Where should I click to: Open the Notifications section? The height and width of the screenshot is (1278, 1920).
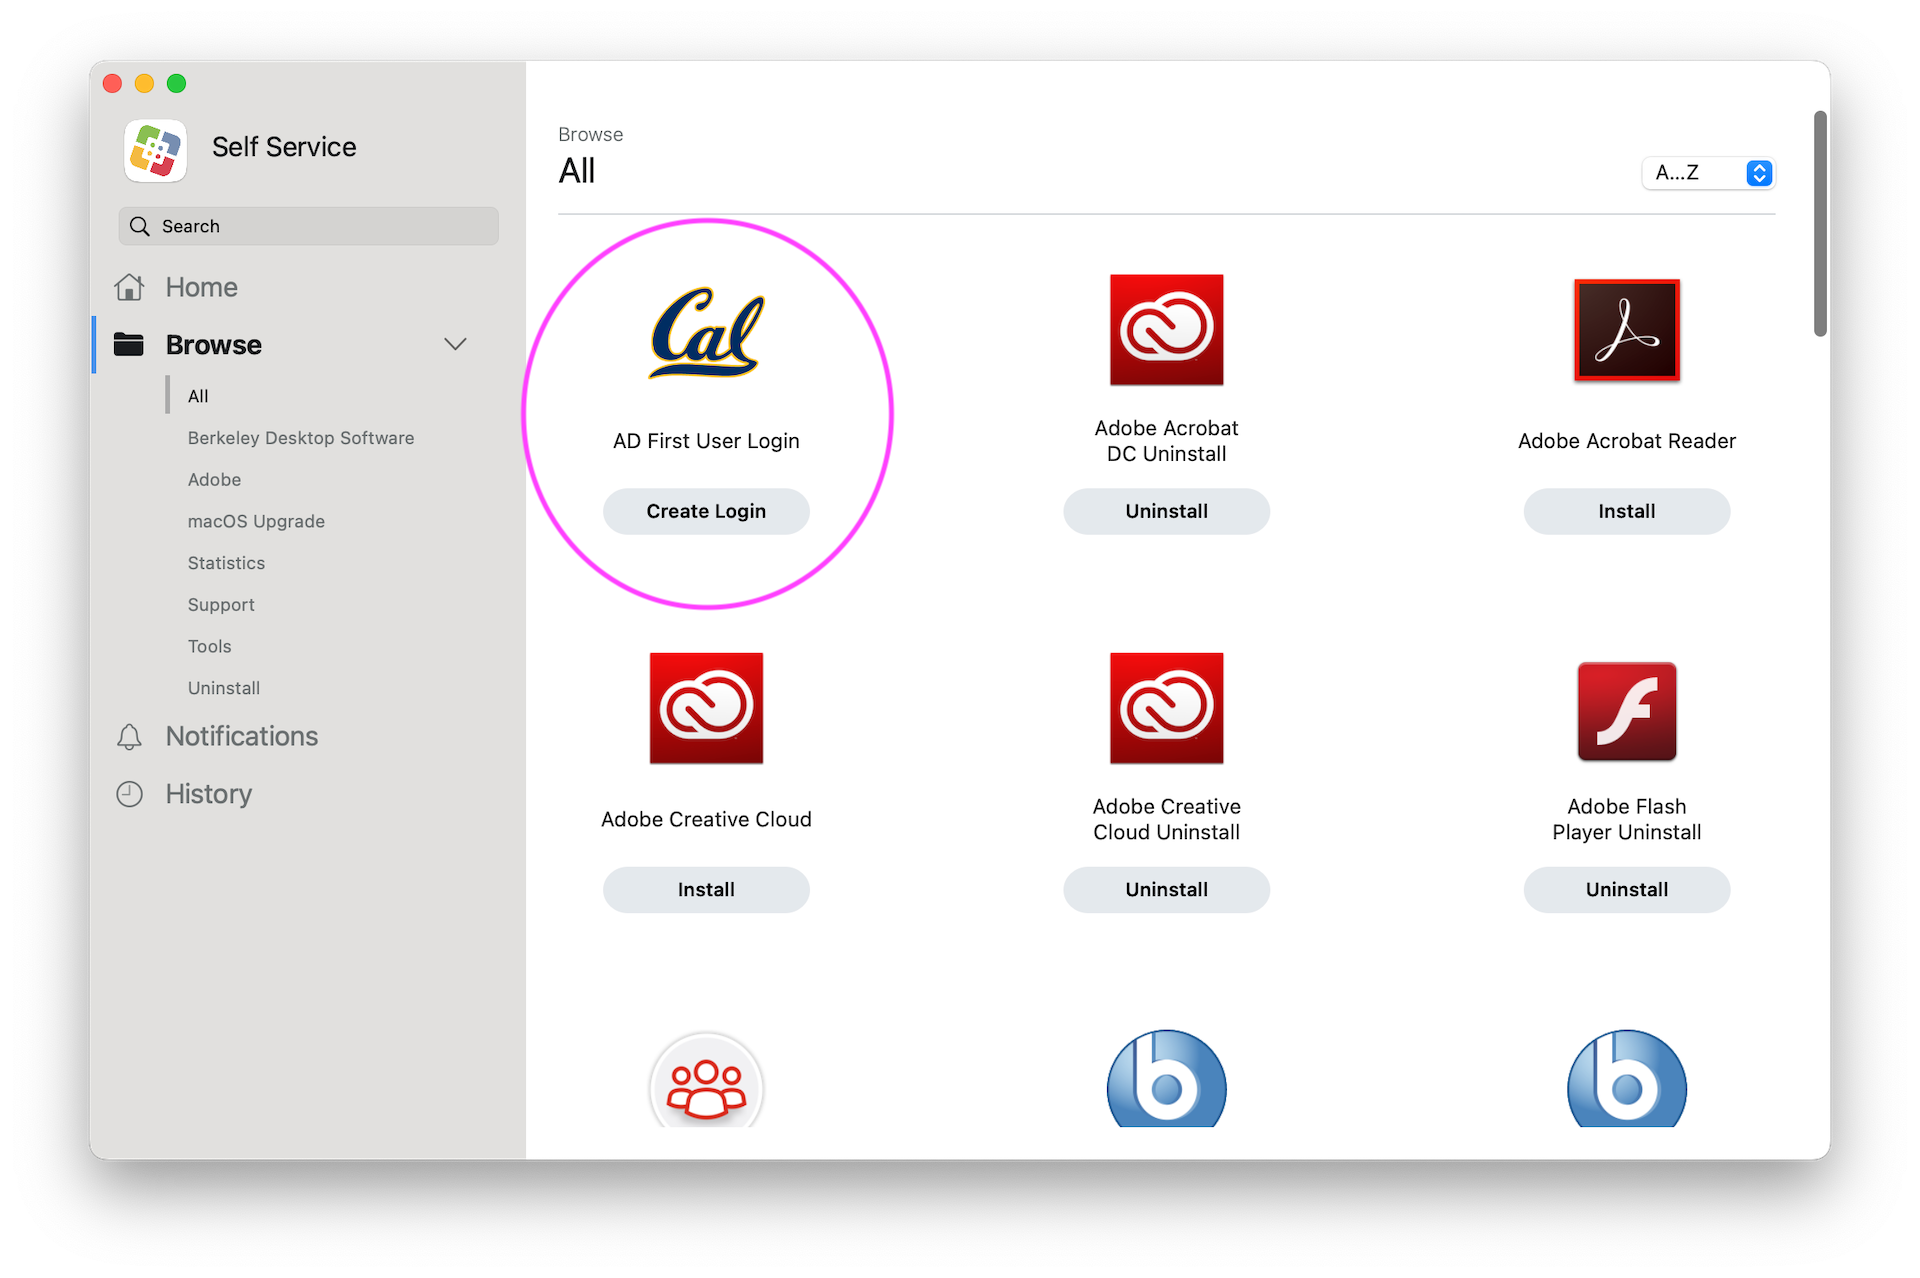pyautogui.click(x=241, y=736)
